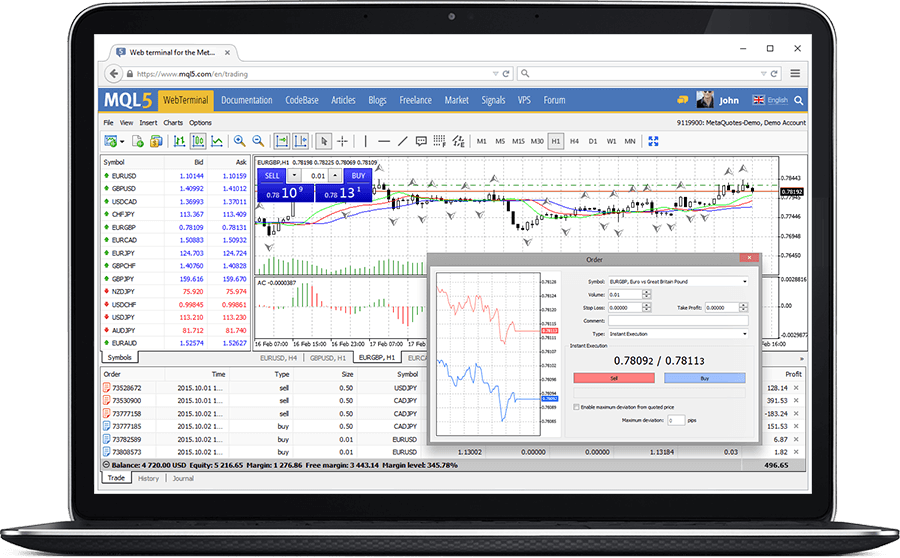The image size is (900, 558).
Task: Click the red Sell button in Order dialog
Action: [x=614, y=378]
